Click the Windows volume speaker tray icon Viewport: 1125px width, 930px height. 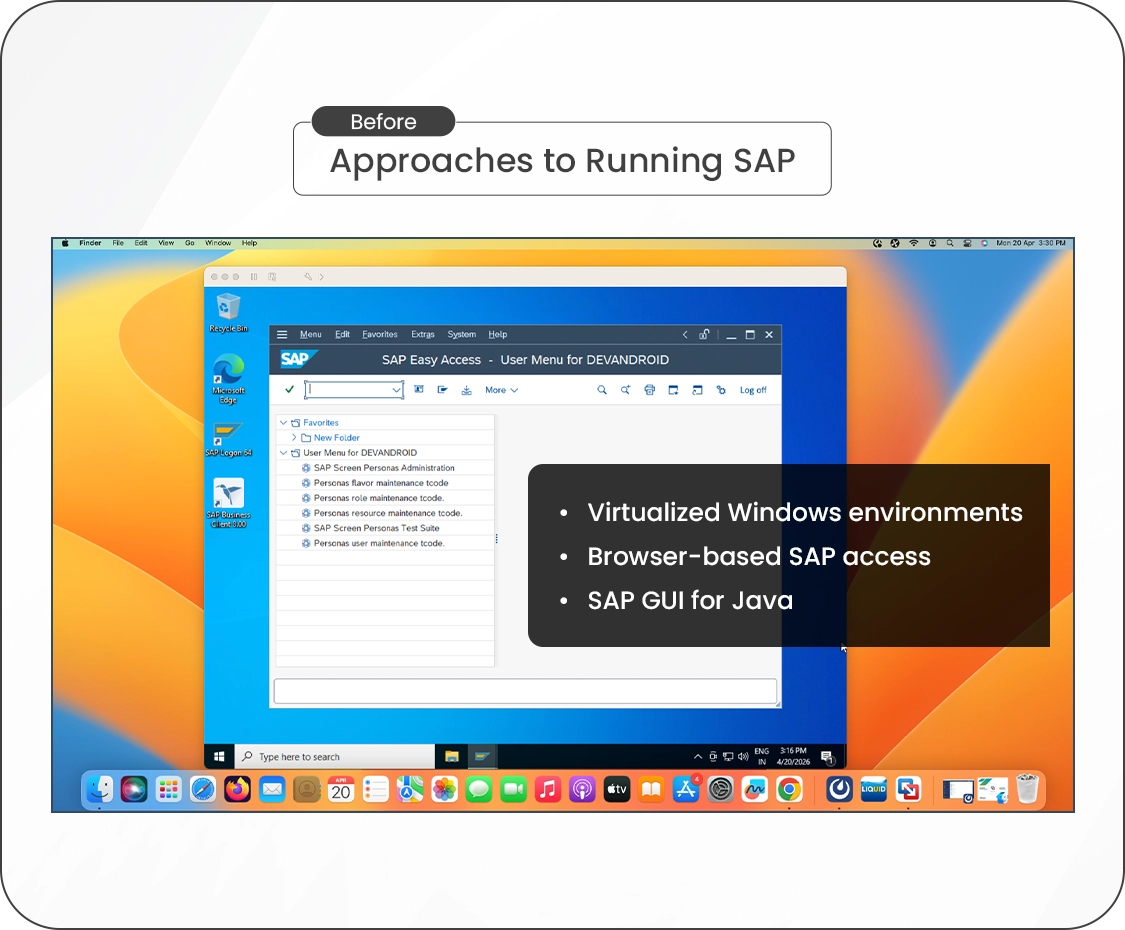point(743,756)
